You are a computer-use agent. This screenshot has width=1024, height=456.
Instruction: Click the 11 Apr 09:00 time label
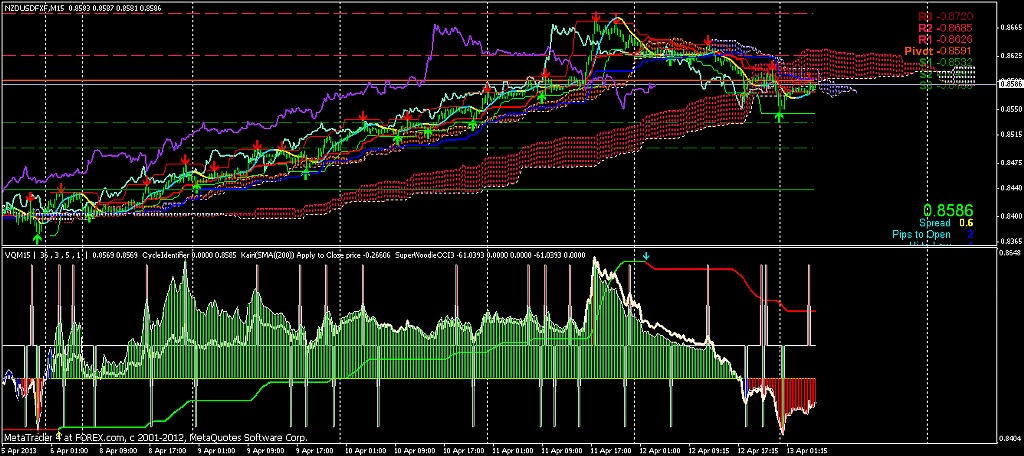(x=560, y=451)
